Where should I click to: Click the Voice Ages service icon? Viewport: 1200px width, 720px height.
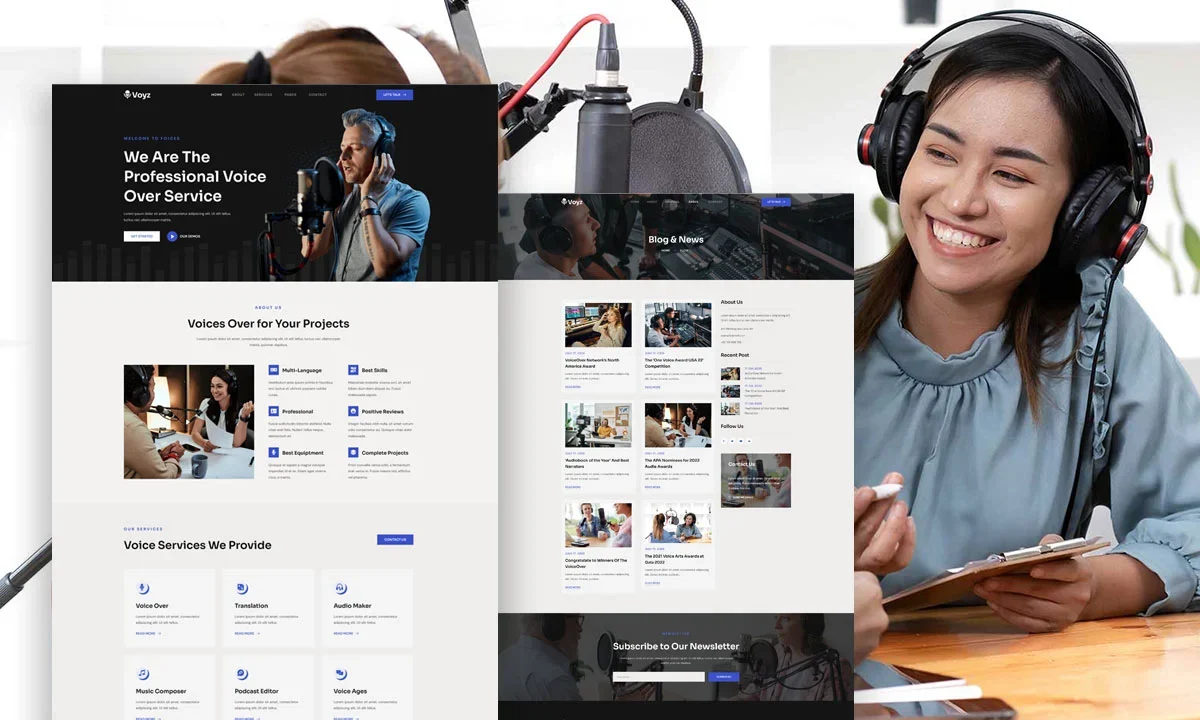341,673
